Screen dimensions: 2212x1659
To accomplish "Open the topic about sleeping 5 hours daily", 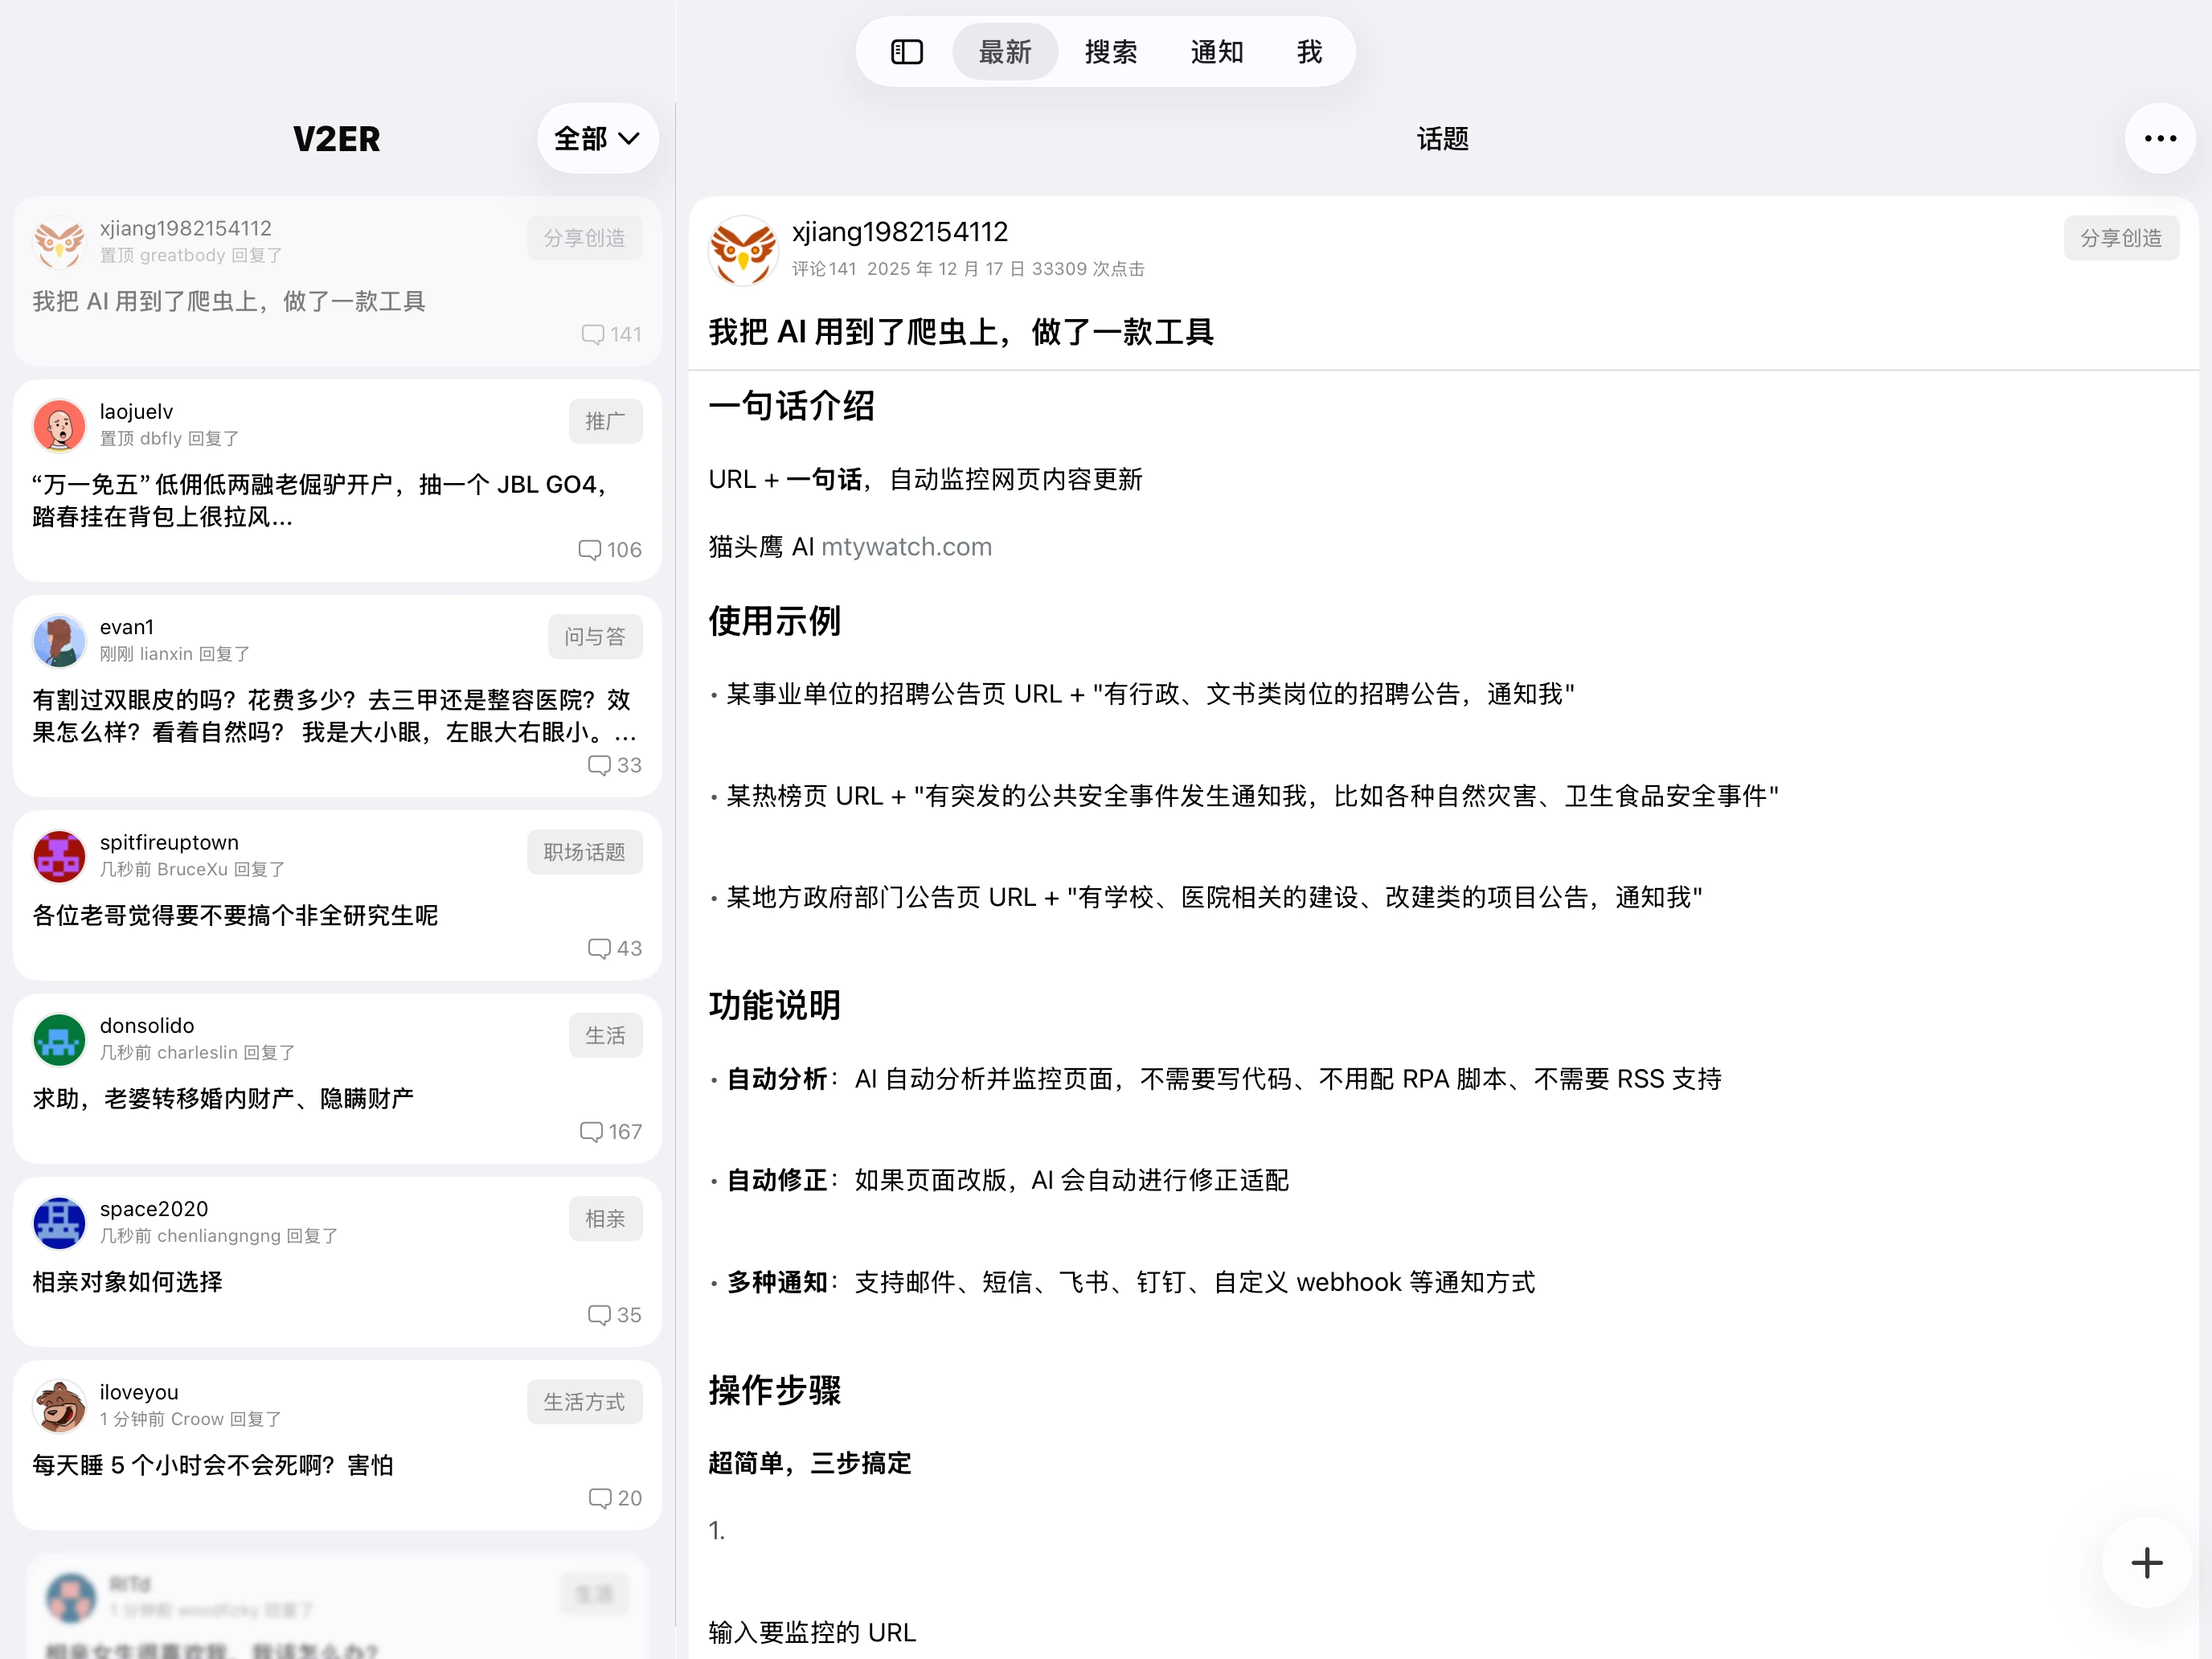I will [212, 1464].
